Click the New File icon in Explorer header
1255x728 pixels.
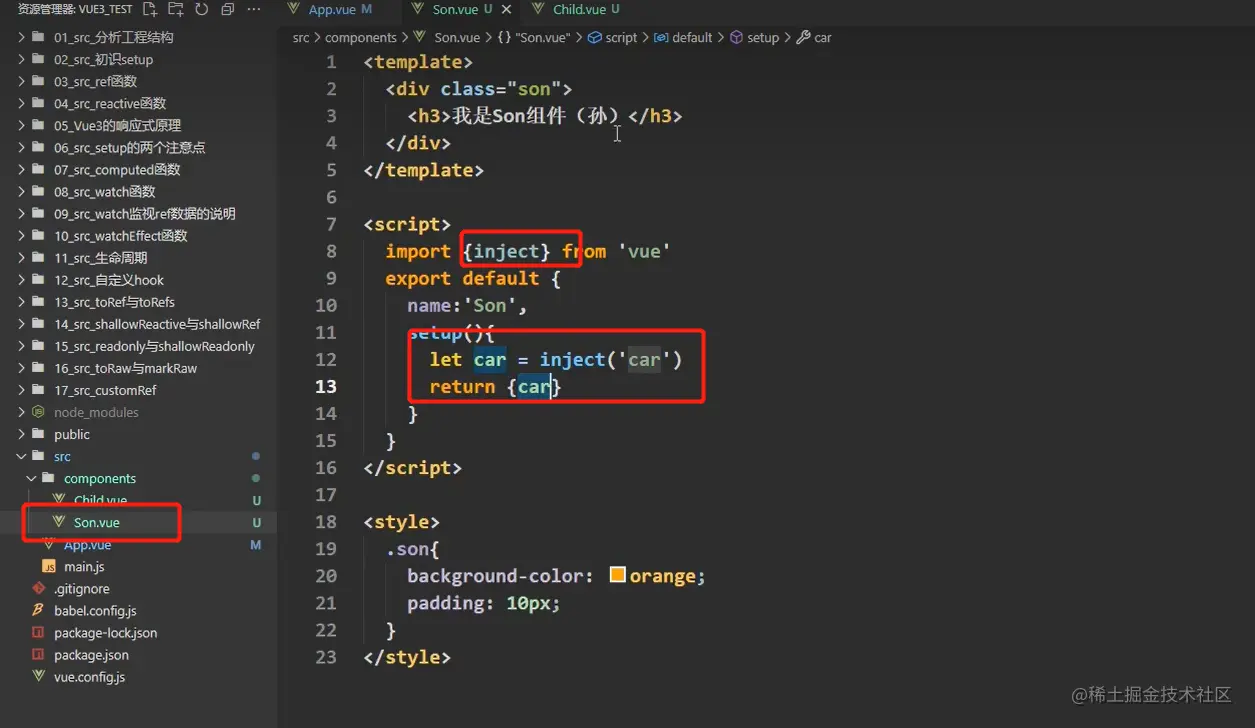click(150, 9)
